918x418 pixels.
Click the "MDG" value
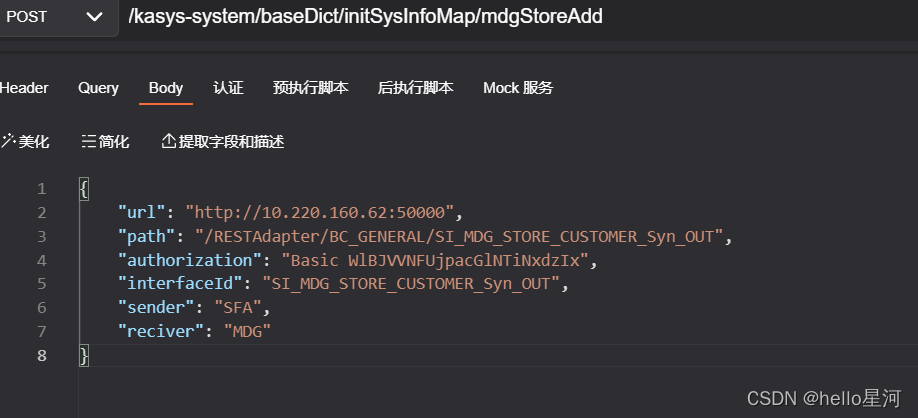tap(248, 331)
